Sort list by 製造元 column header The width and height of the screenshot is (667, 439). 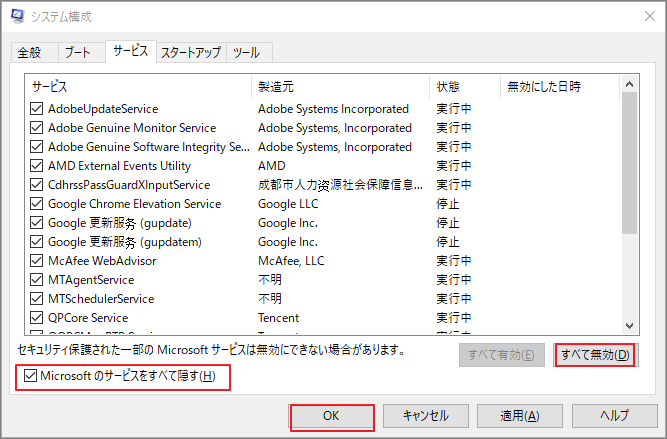[x=340, y=87]
